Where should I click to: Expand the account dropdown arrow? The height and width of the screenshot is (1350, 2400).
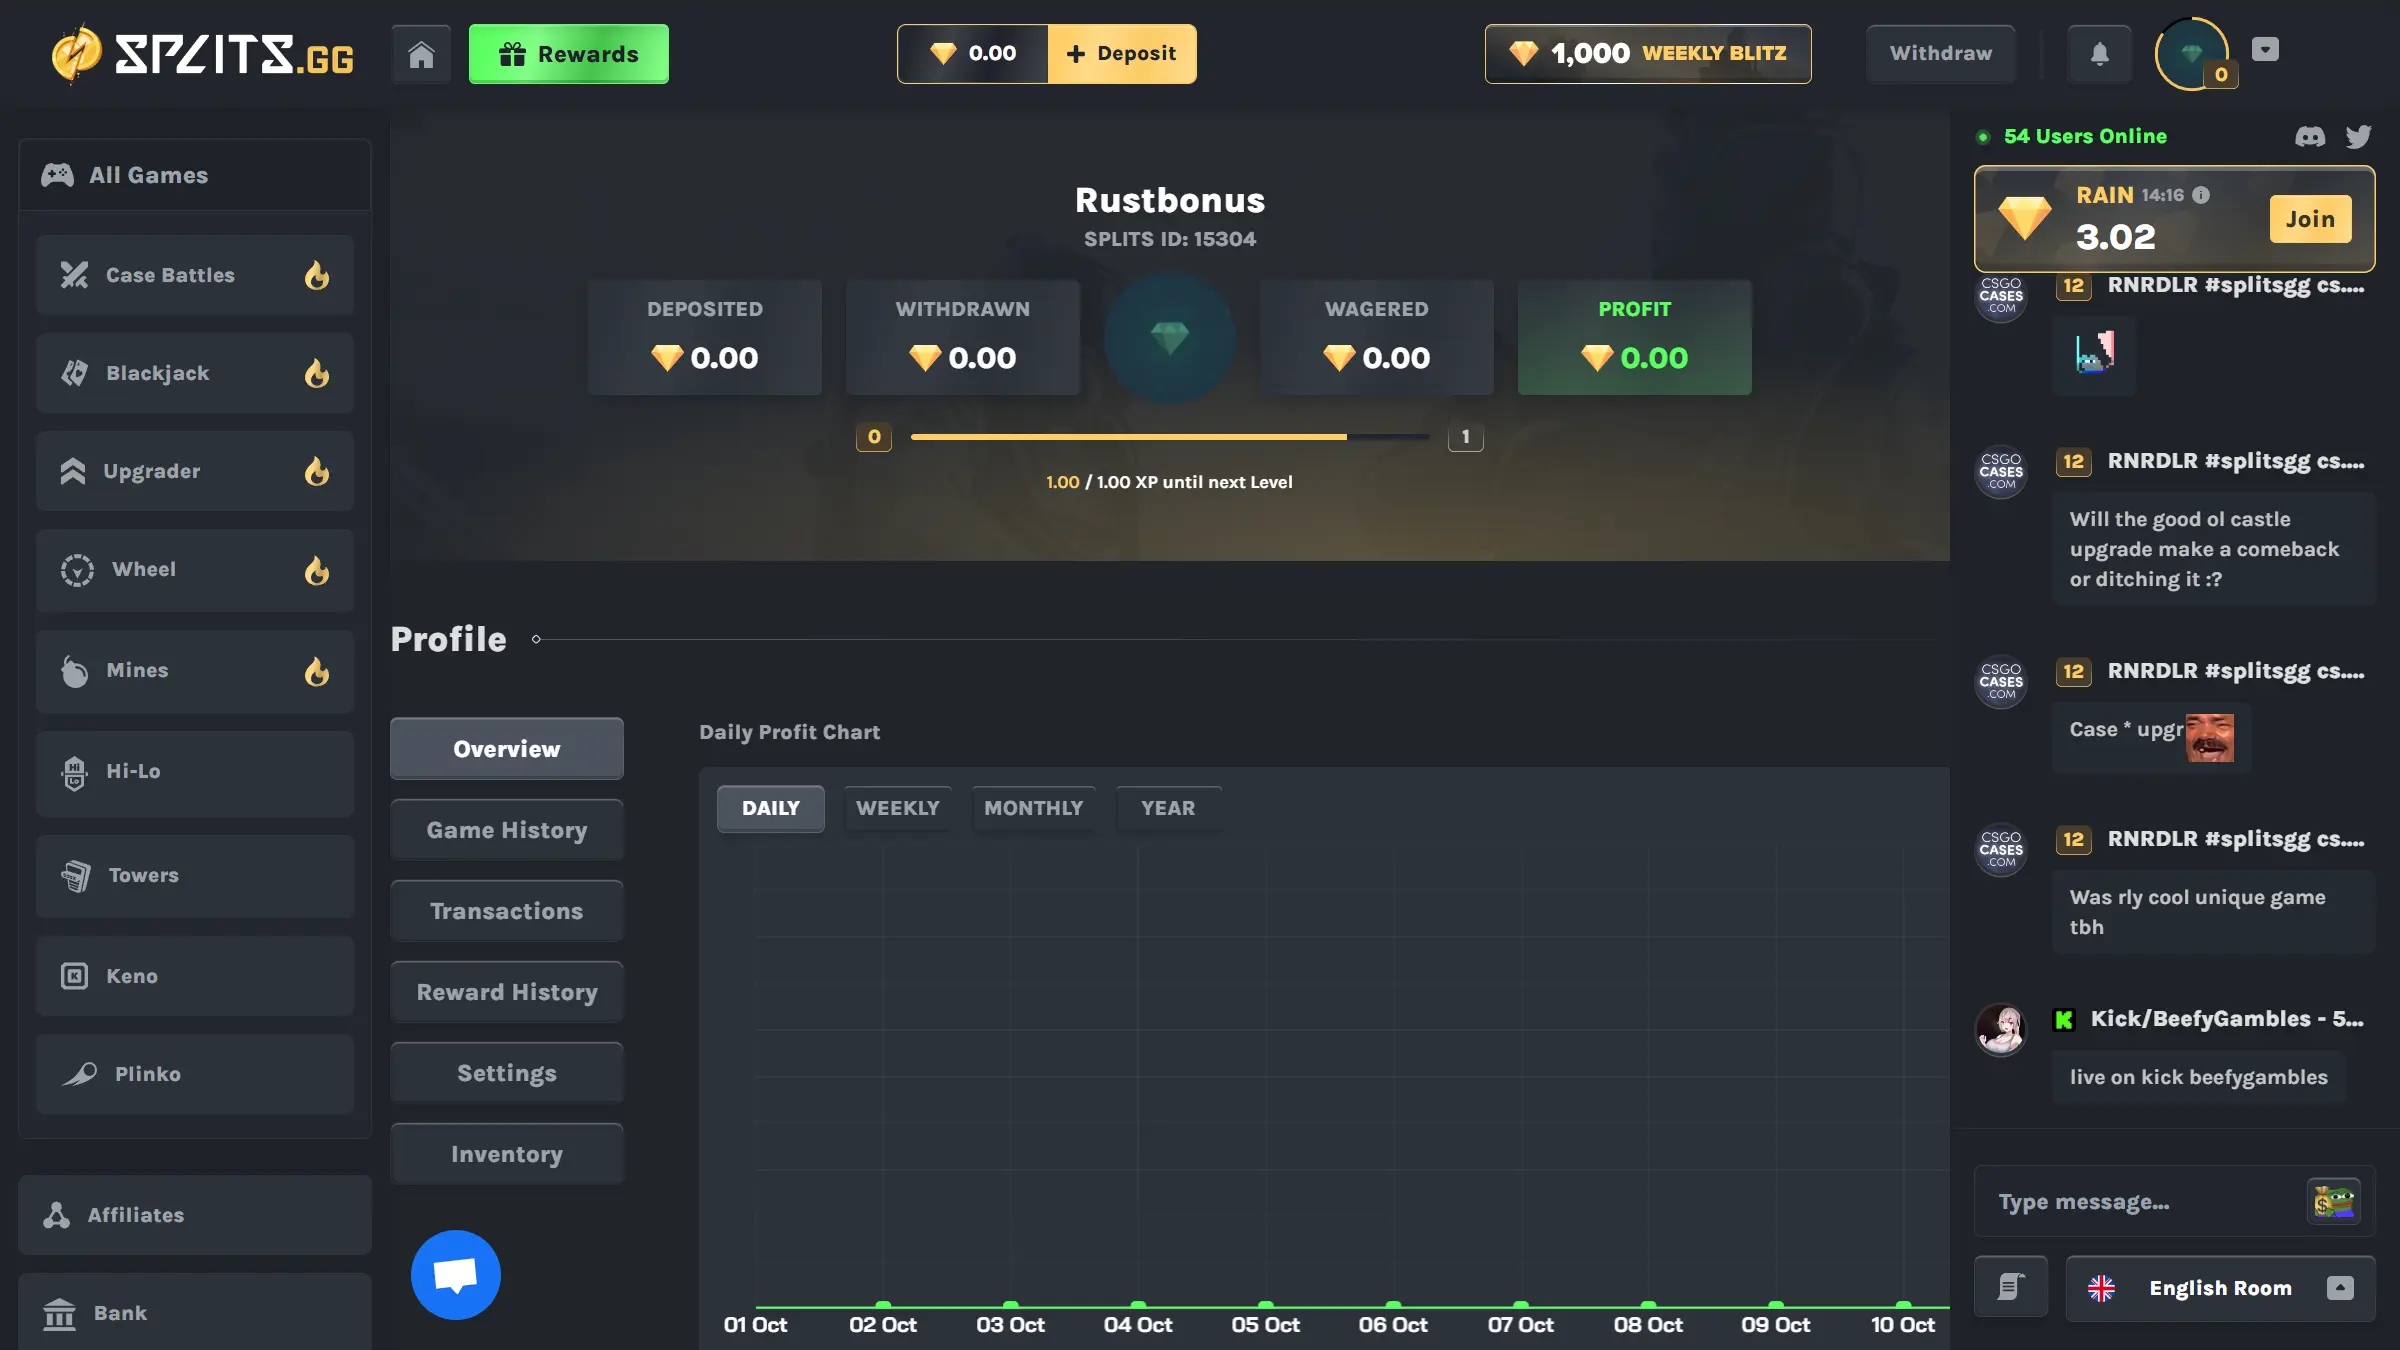(2265, 49)
